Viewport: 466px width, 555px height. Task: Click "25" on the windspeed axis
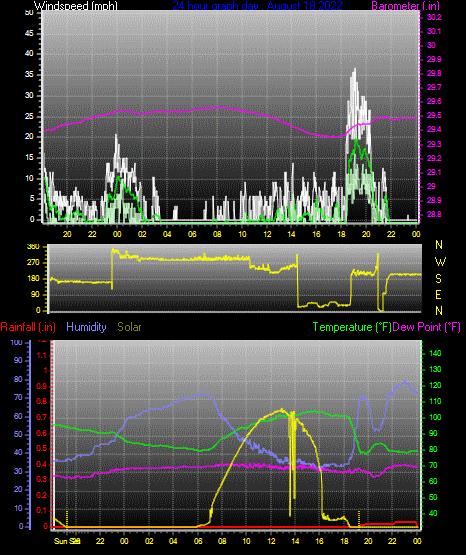point(29,116)
